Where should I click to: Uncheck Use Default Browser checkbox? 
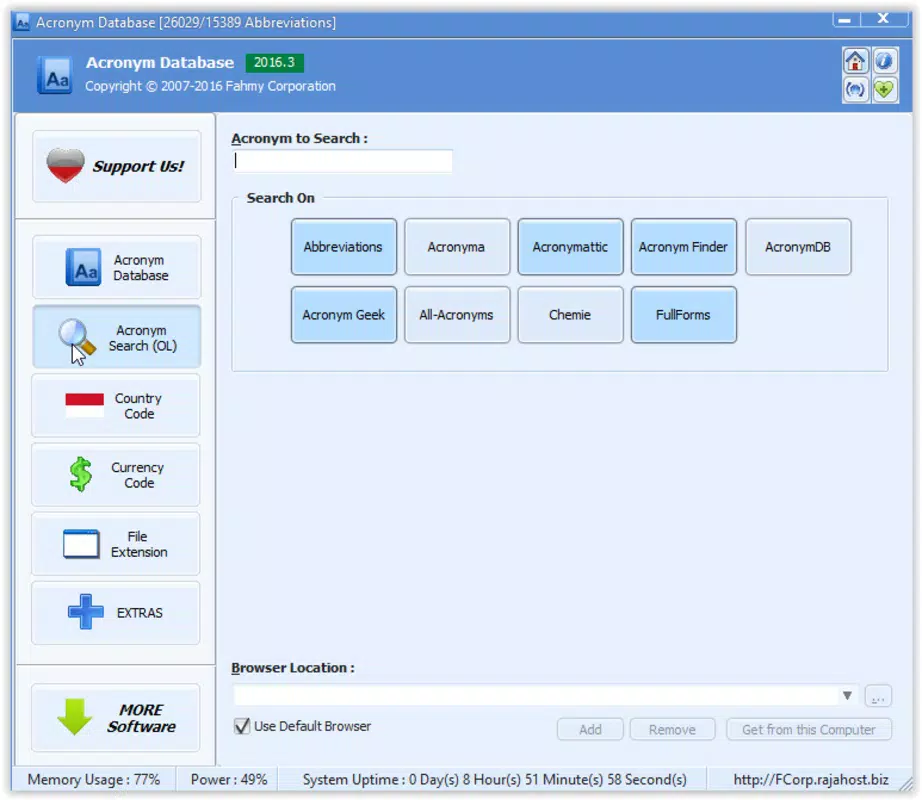(242, 727)
